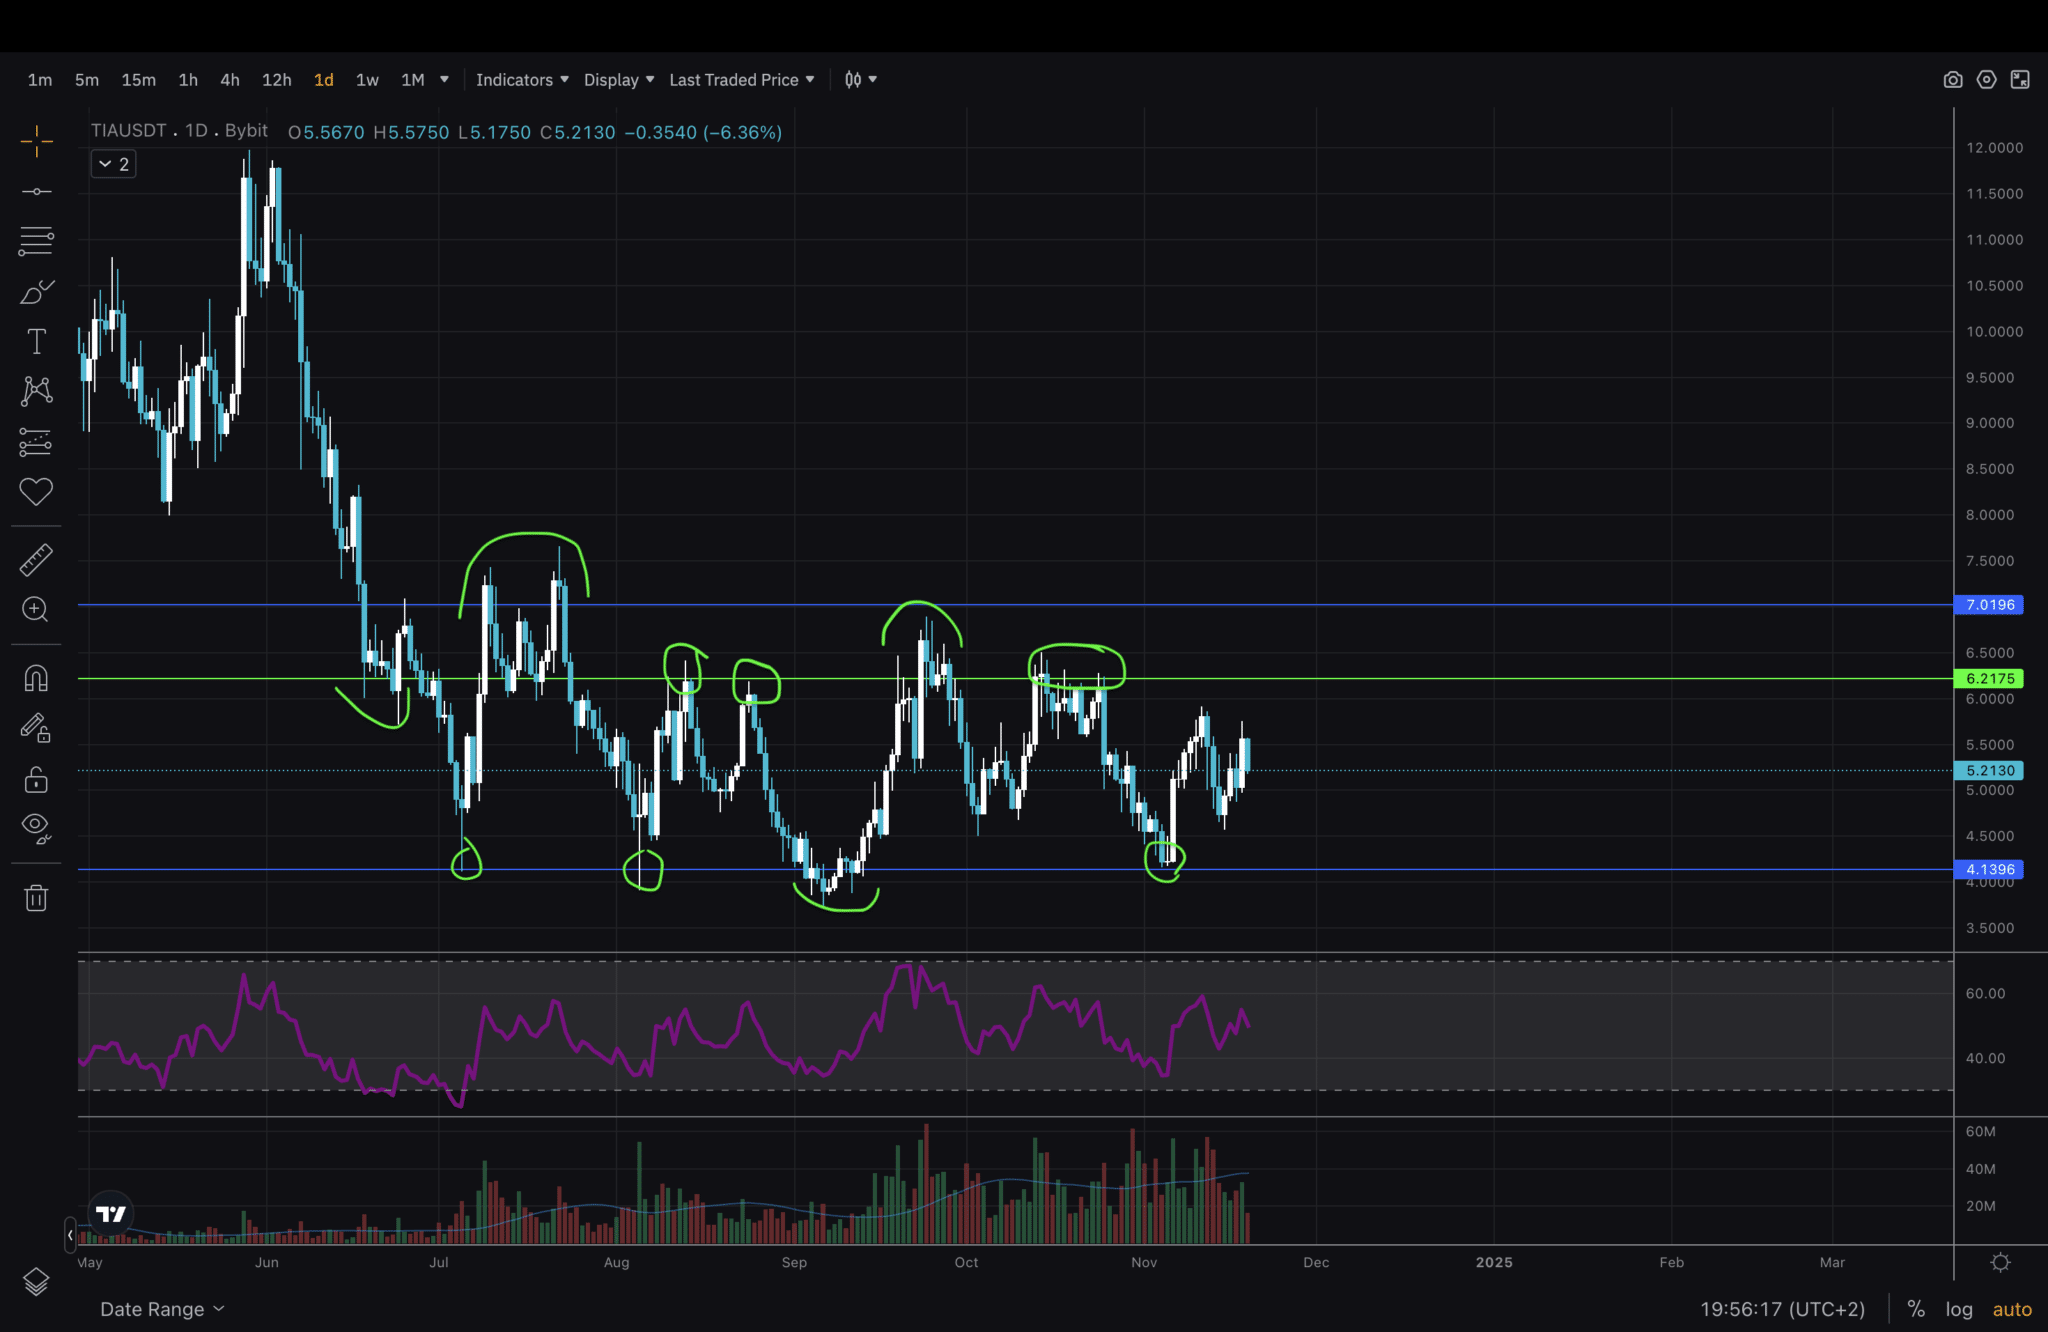Switch to 15m timeframe
The image size is (2048, 1332).
click(139, 80)
